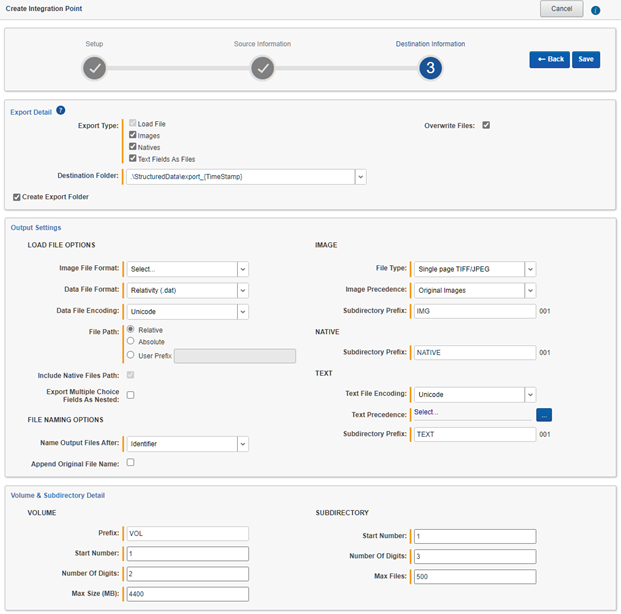Open Image File Type dropdown
This screenshot has width=621, height=614.
(530, 269)
